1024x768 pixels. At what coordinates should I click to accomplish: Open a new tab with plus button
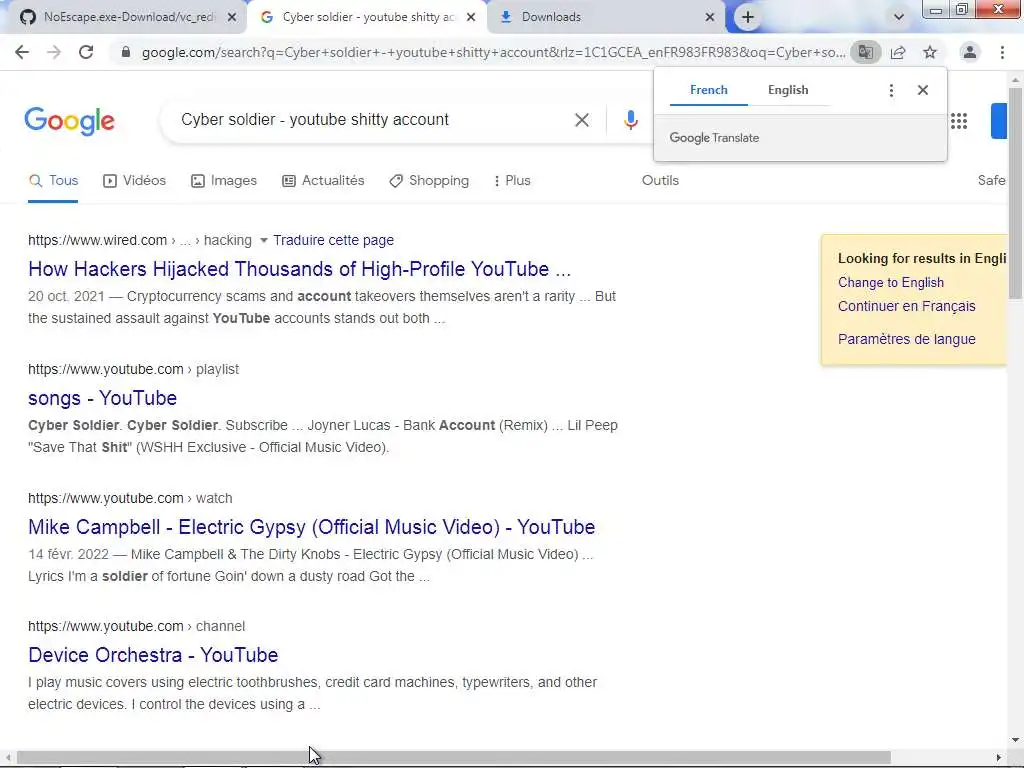pos(748,17)
